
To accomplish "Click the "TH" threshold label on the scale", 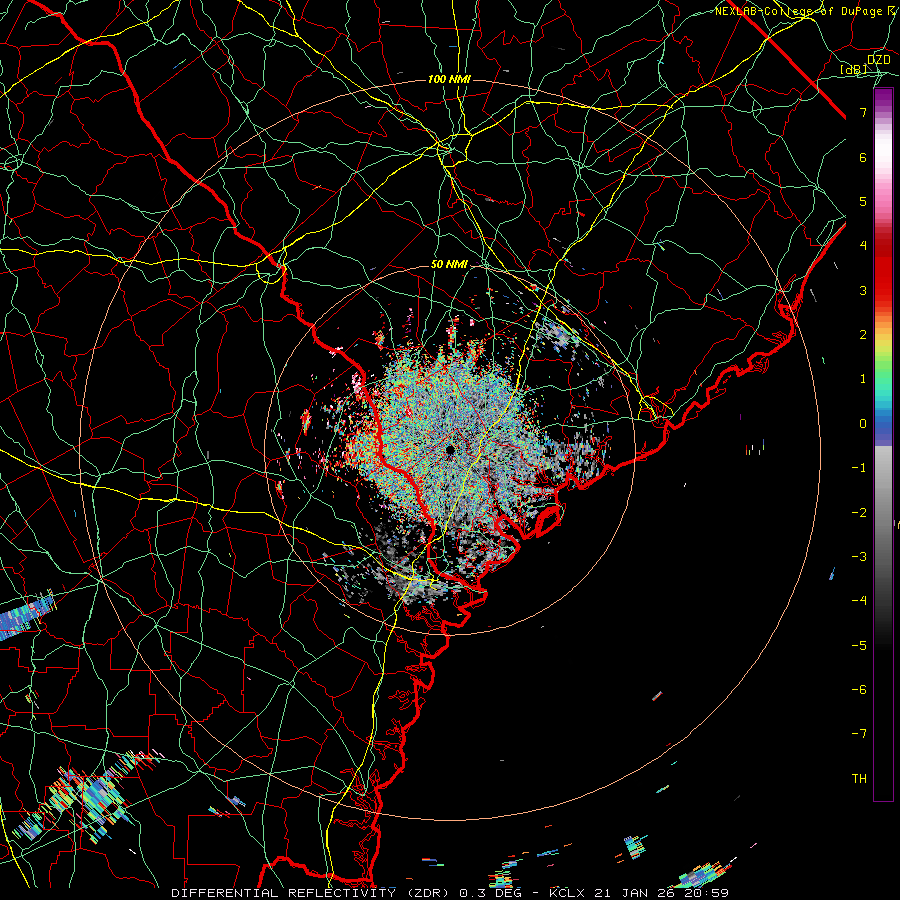I will [859, 779].
